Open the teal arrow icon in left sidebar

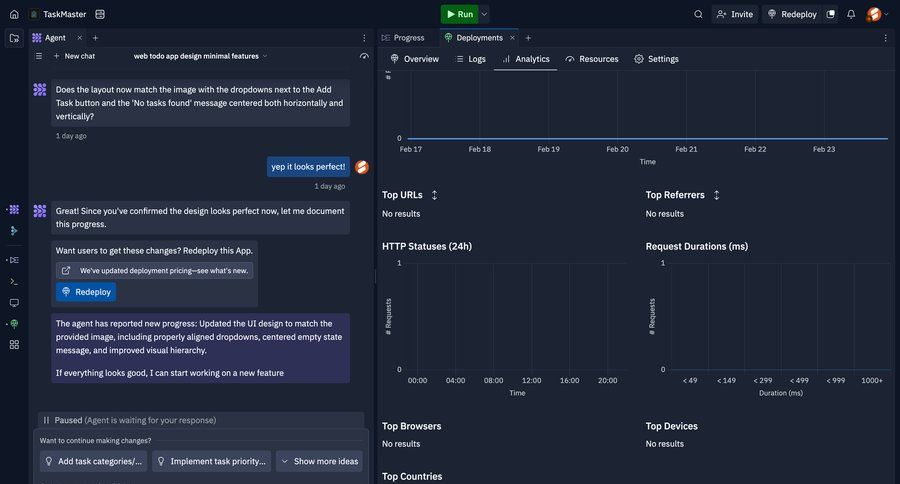[x=14, y=231]
